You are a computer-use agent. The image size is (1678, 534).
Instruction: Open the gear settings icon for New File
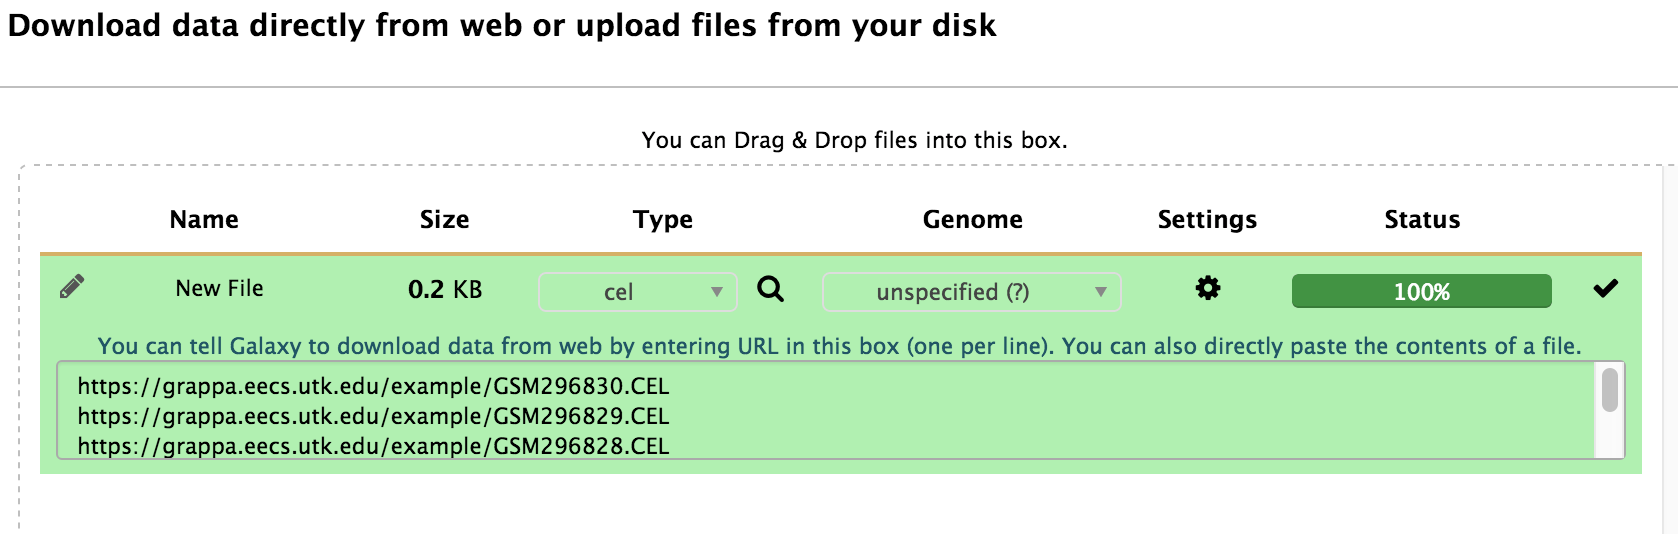click(x=1208, y=289)
